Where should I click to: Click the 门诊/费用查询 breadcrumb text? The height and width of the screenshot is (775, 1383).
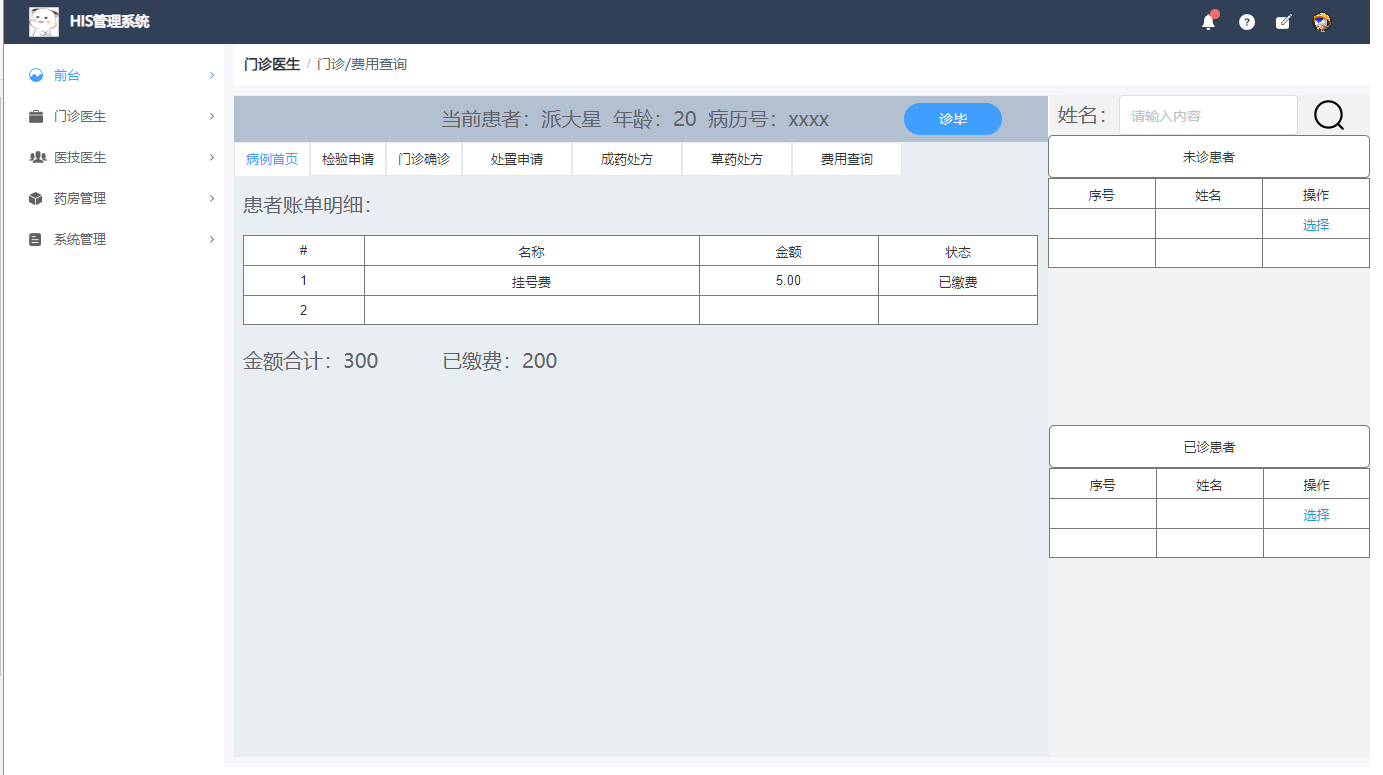pyautogui.click(x=362, y=64)
